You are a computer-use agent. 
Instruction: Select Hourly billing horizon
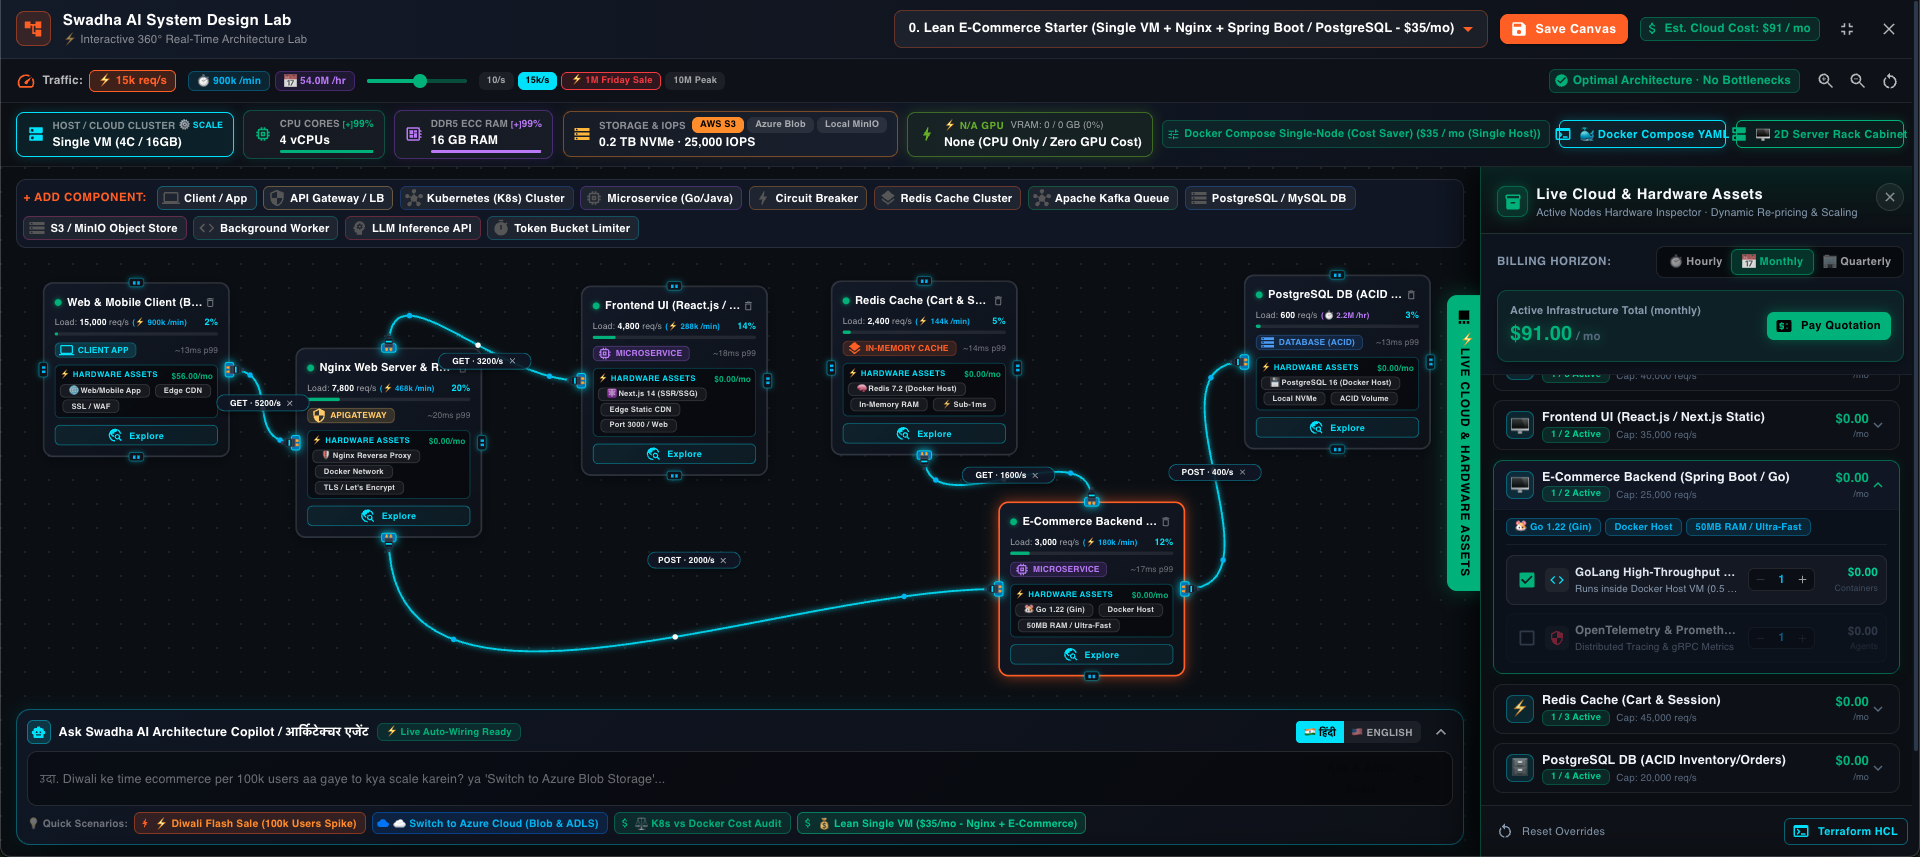pos(1696,262)
